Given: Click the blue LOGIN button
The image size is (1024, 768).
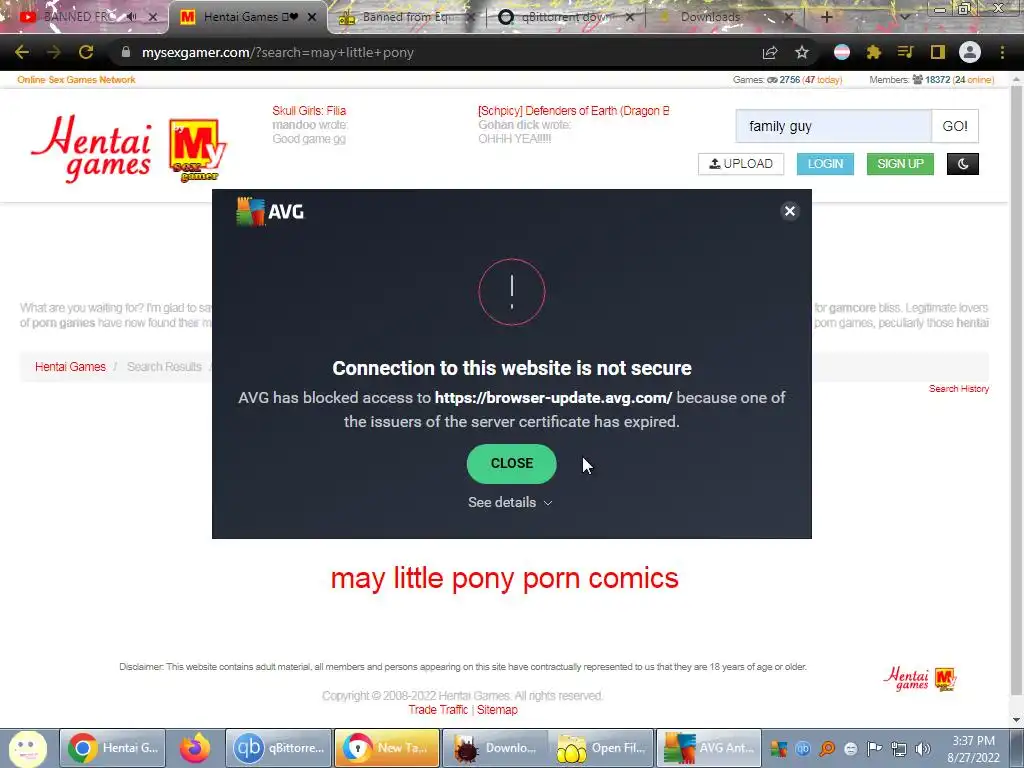Looking at the screenshot, I should click(x=825, y=164).
